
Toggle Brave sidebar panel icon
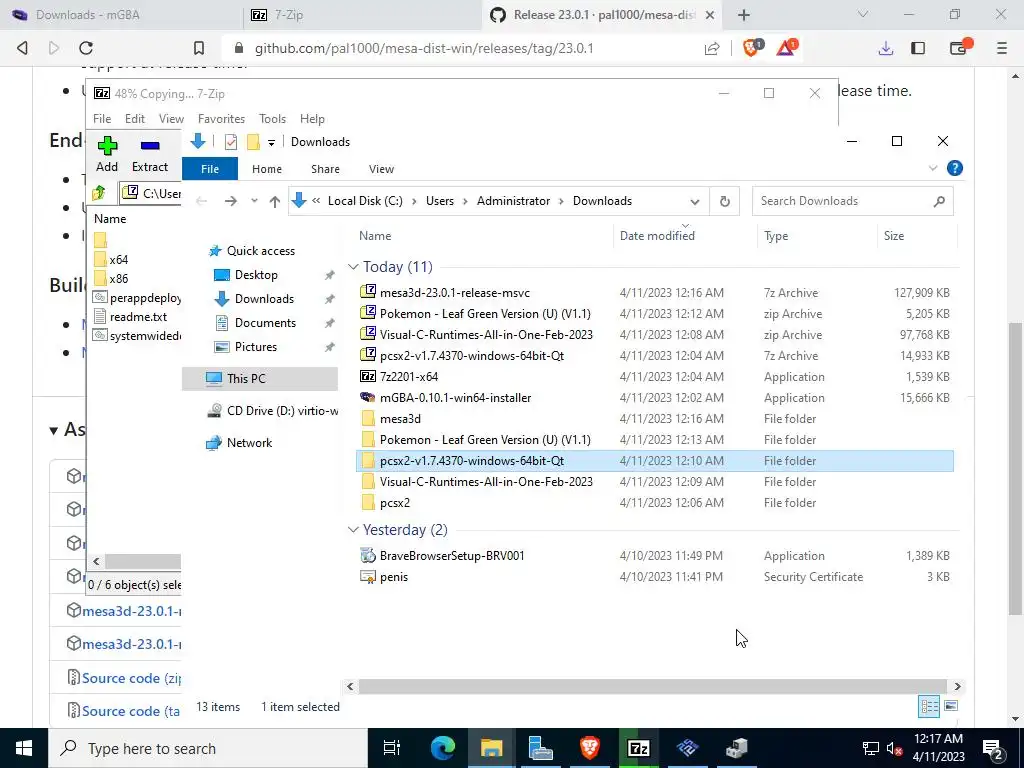tap(918, 48)
